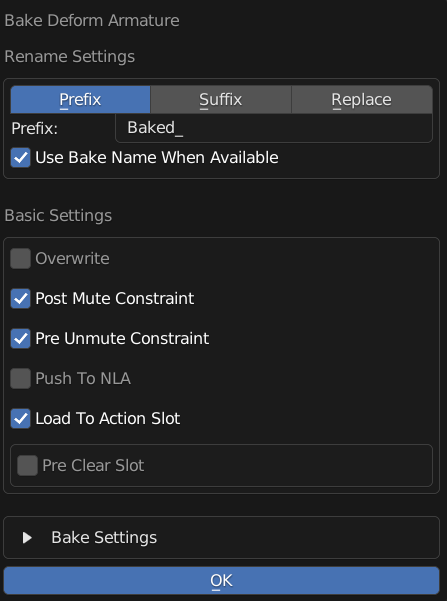This screenshot has width=447, height=601.
Task: Confirm the dialog with OK
Action: coord(221,580)
